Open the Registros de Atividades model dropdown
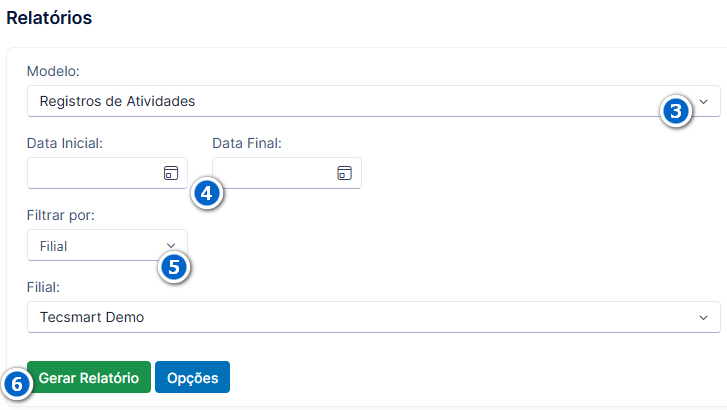 tap(374, 101)
